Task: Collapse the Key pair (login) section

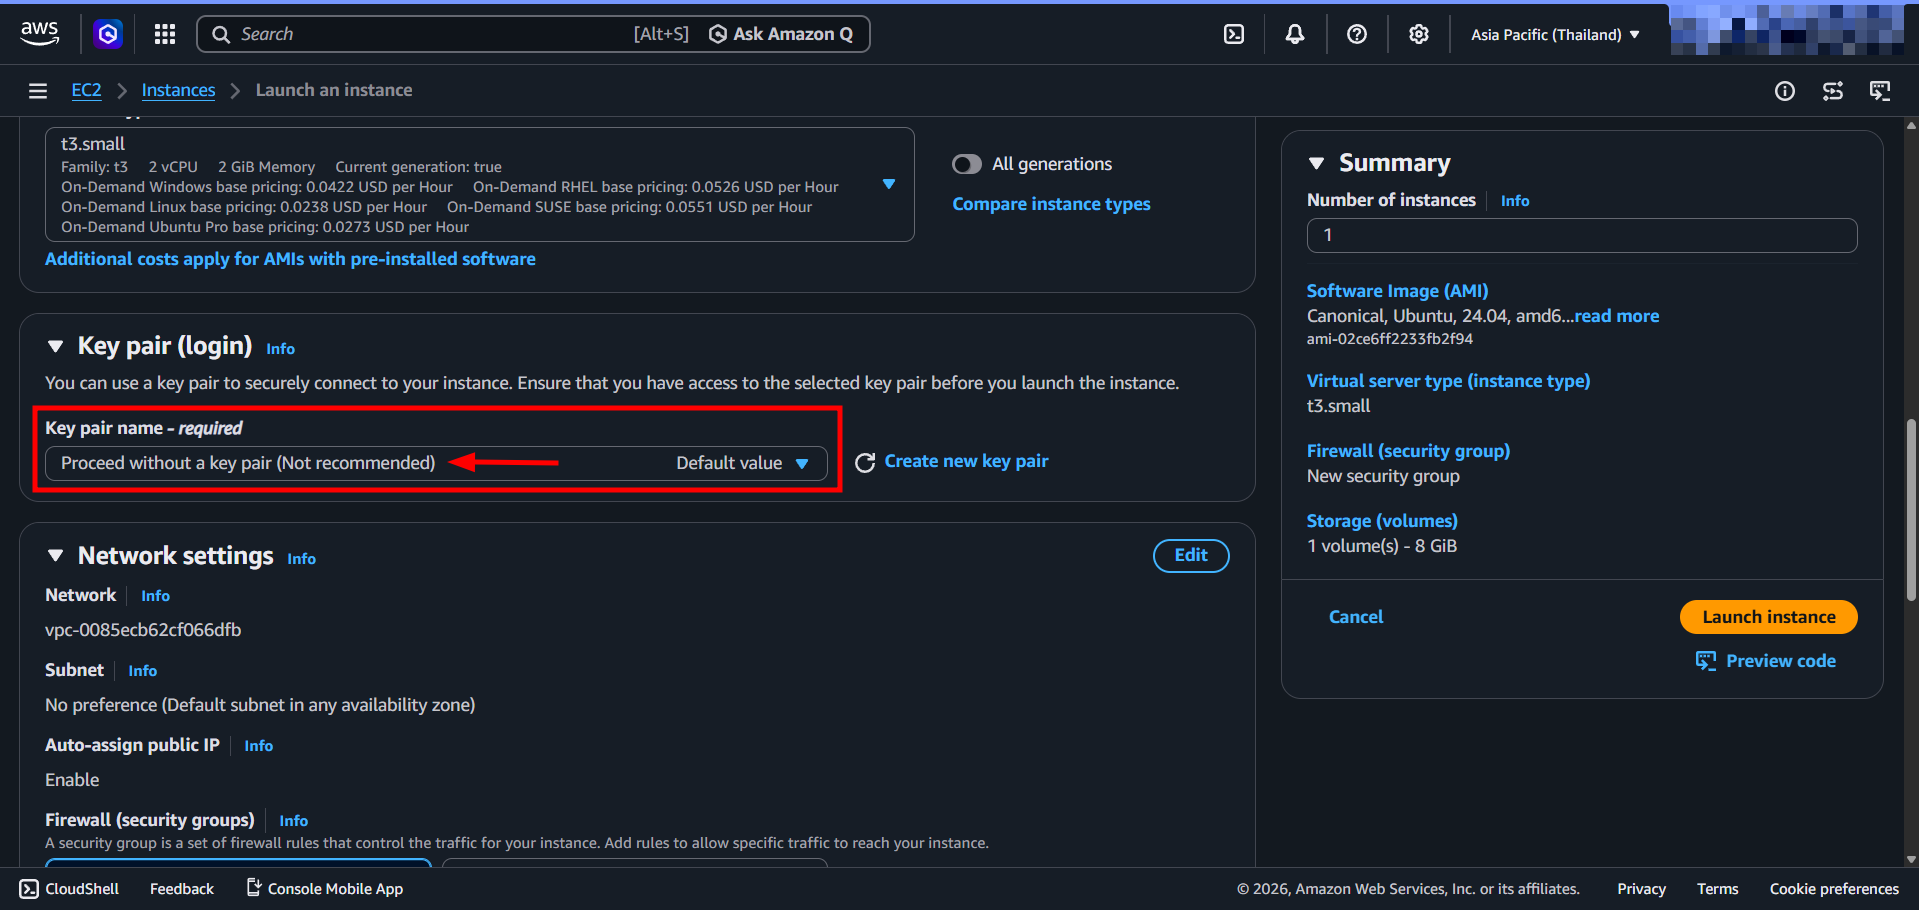Action: (55, 346)
